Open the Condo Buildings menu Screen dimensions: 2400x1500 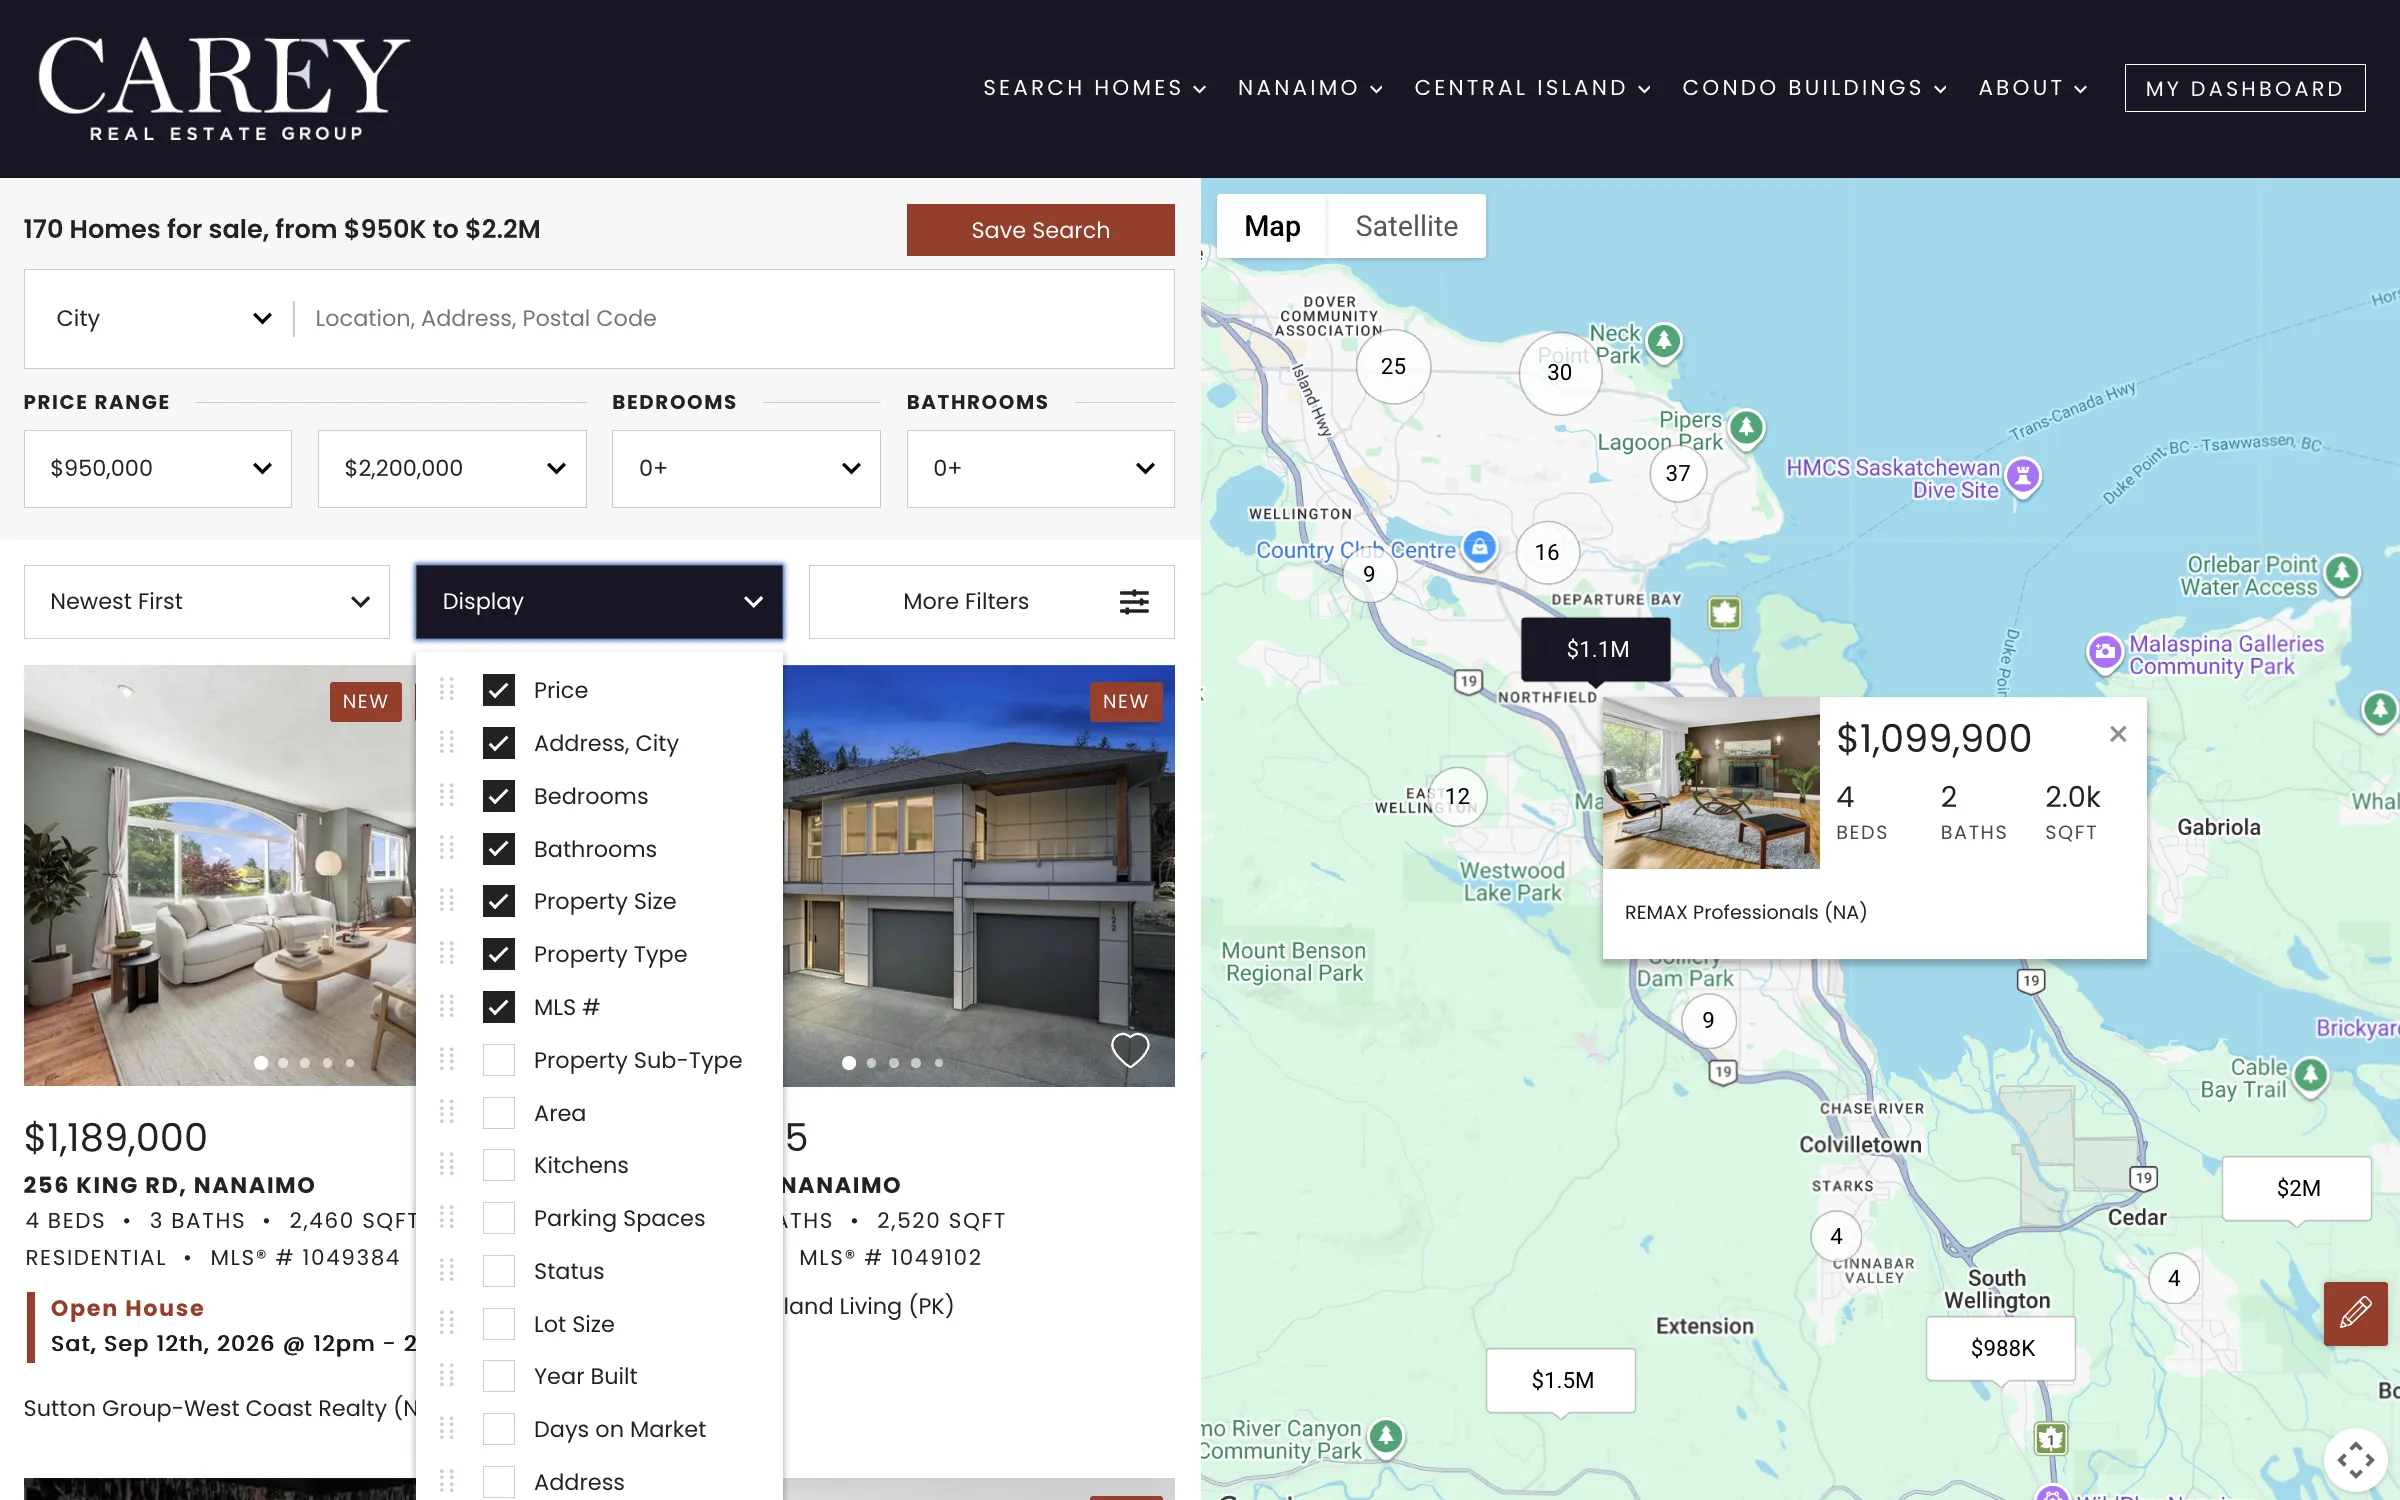point(1815,88)
